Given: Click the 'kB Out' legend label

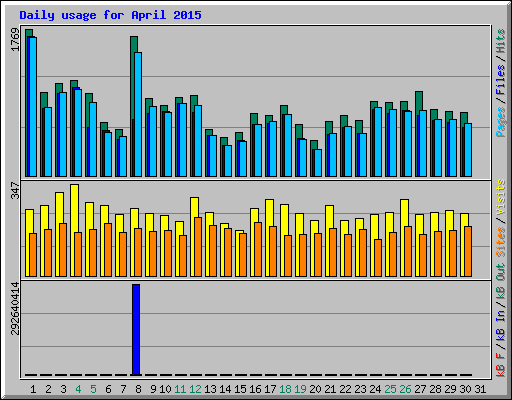Looking at the screenshot, I should [x=500, y=281].
